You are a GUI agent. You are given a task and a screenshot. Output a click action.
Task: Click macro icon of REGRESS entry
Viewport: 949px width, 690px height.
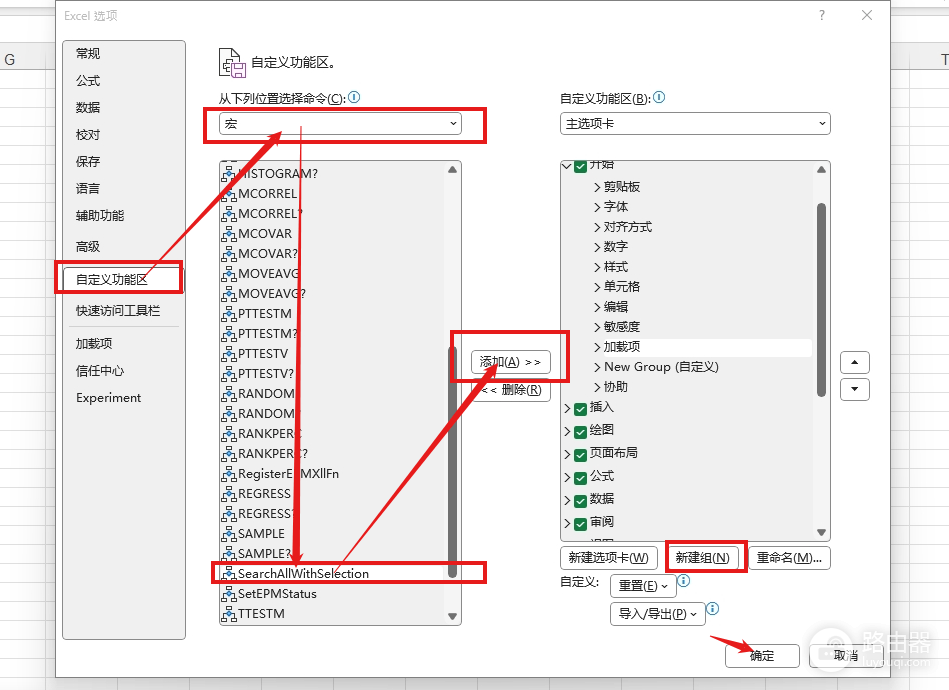(229, 493)
